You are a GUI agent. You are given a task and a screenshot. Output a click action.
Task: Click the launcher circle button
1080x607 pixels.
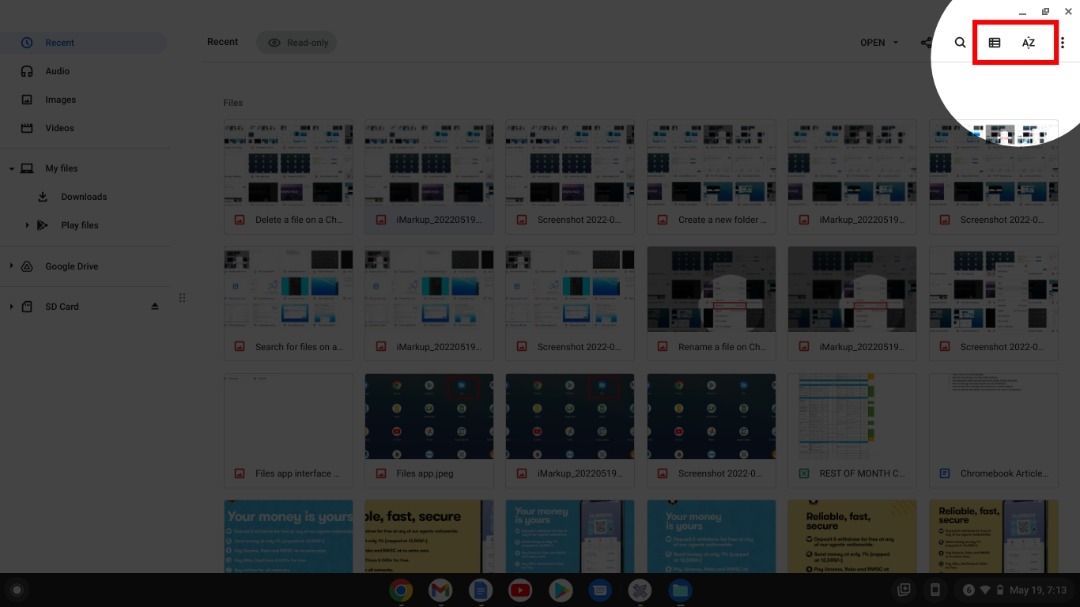[17, 590]
